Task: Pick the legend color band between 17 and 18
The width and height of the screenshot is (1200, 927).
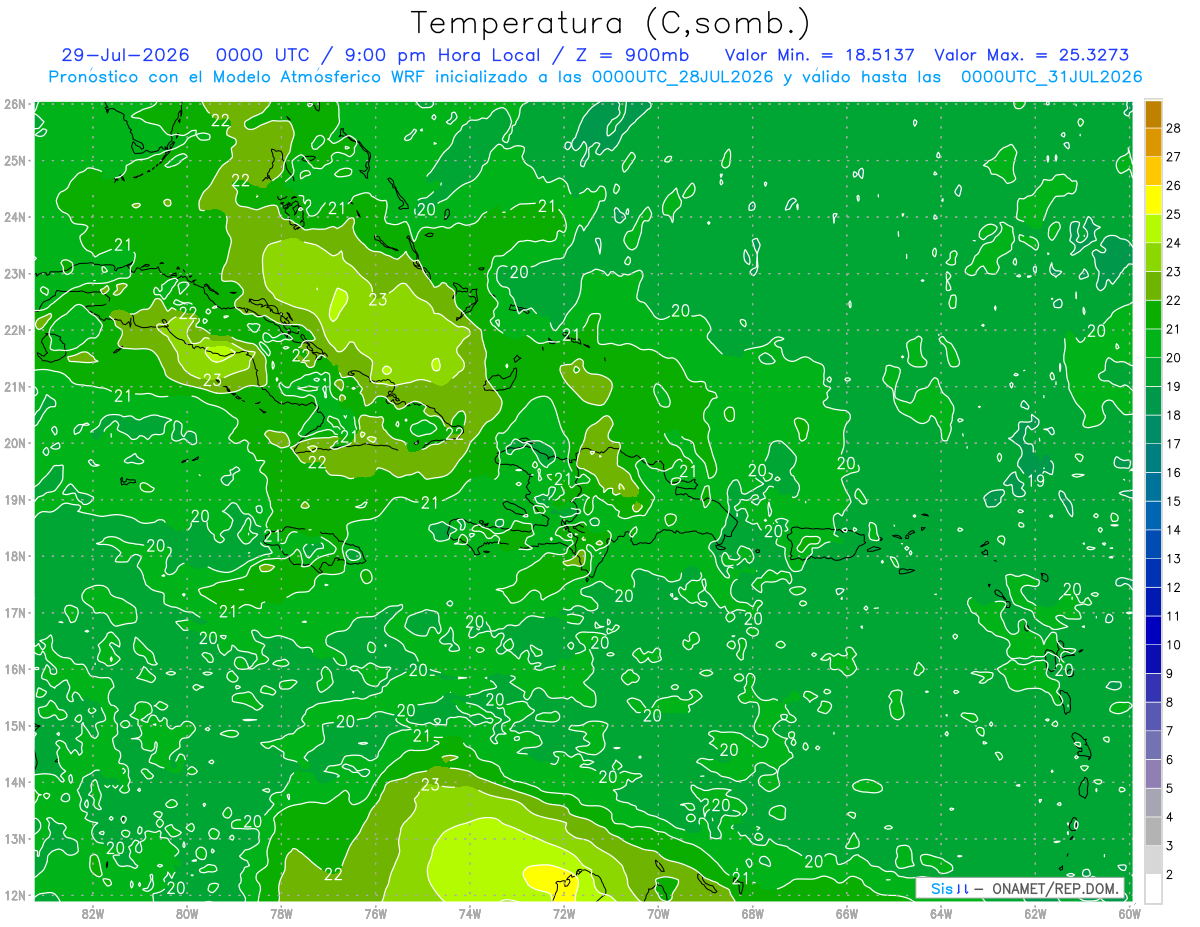Action: click(1153, 430)
